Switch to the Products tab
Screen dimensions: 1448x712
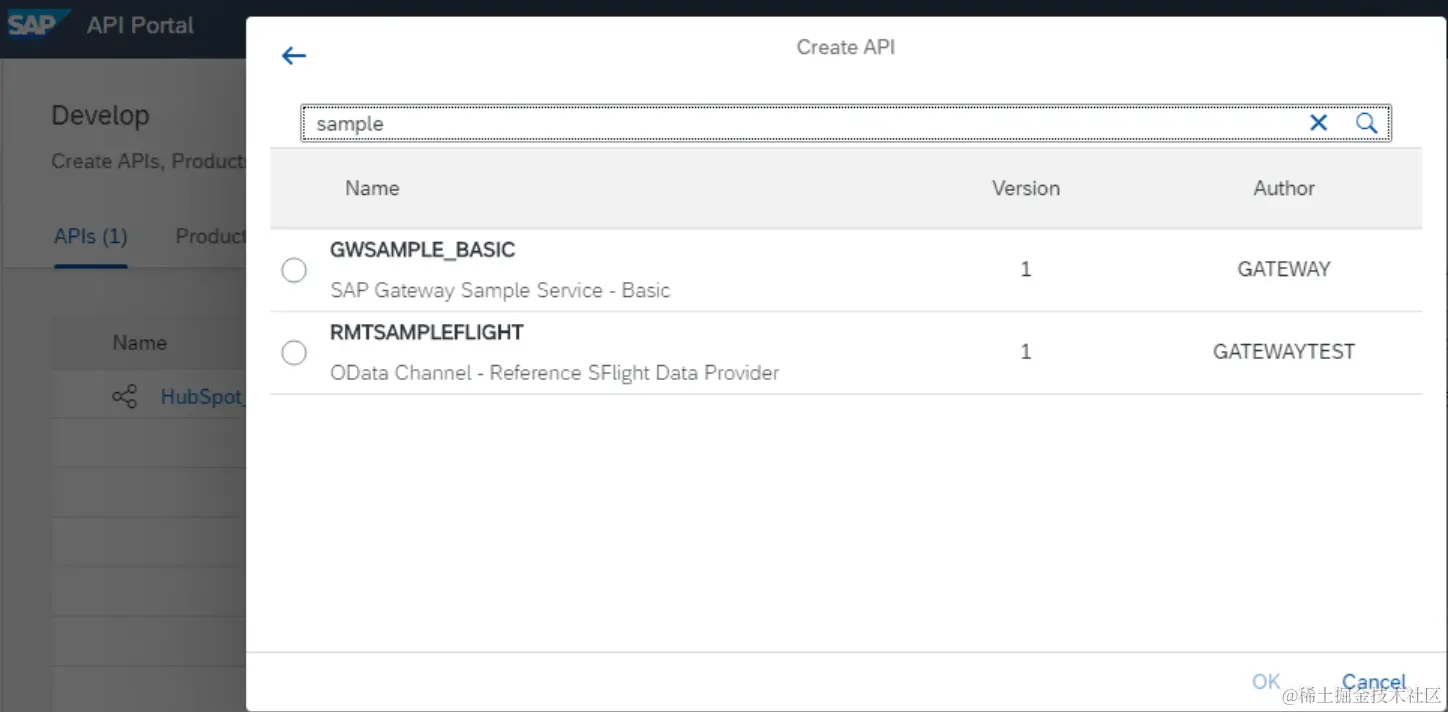(x=210, y=237)
